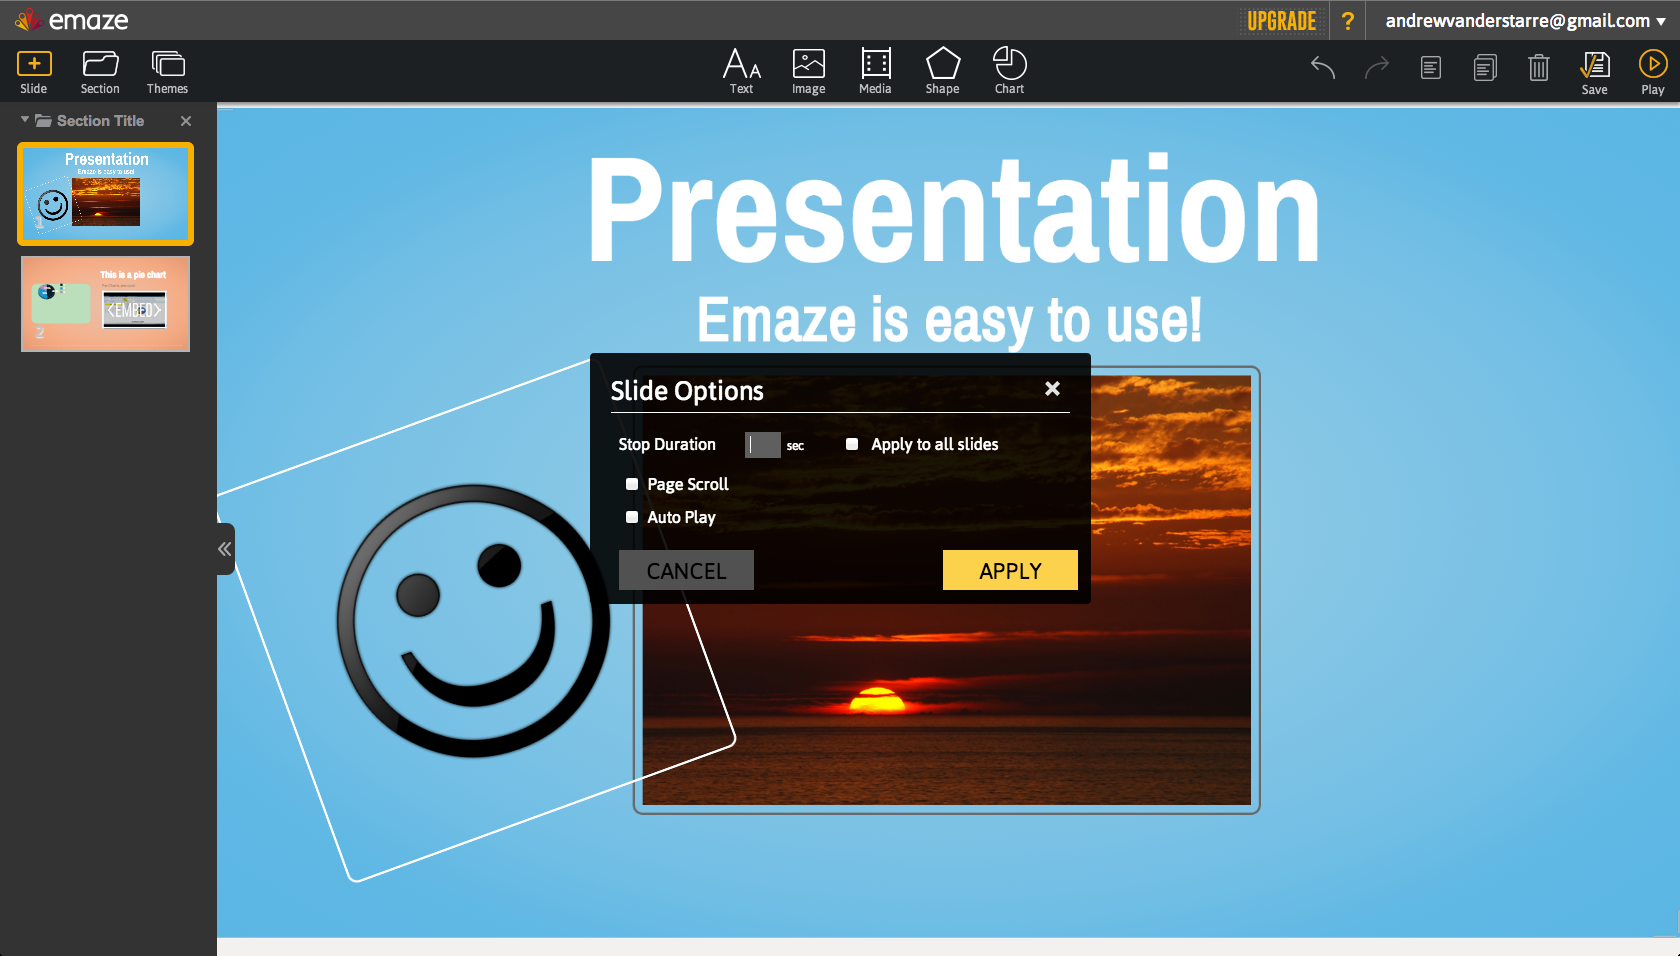Redo the last action
The height and width of the screenshot is (956, 1680).
tap(1377, 67)
